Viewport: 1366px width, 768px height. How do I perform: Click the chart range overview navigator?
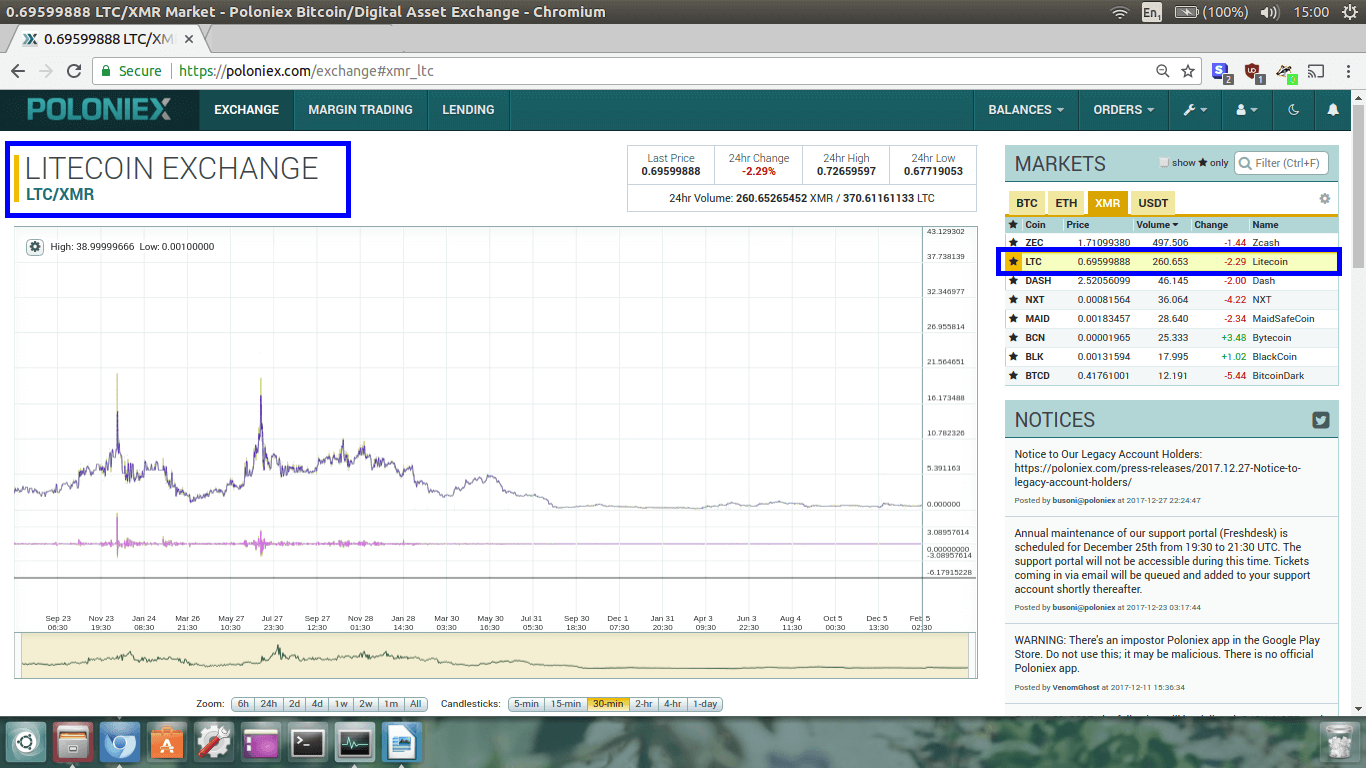[494, 655]
